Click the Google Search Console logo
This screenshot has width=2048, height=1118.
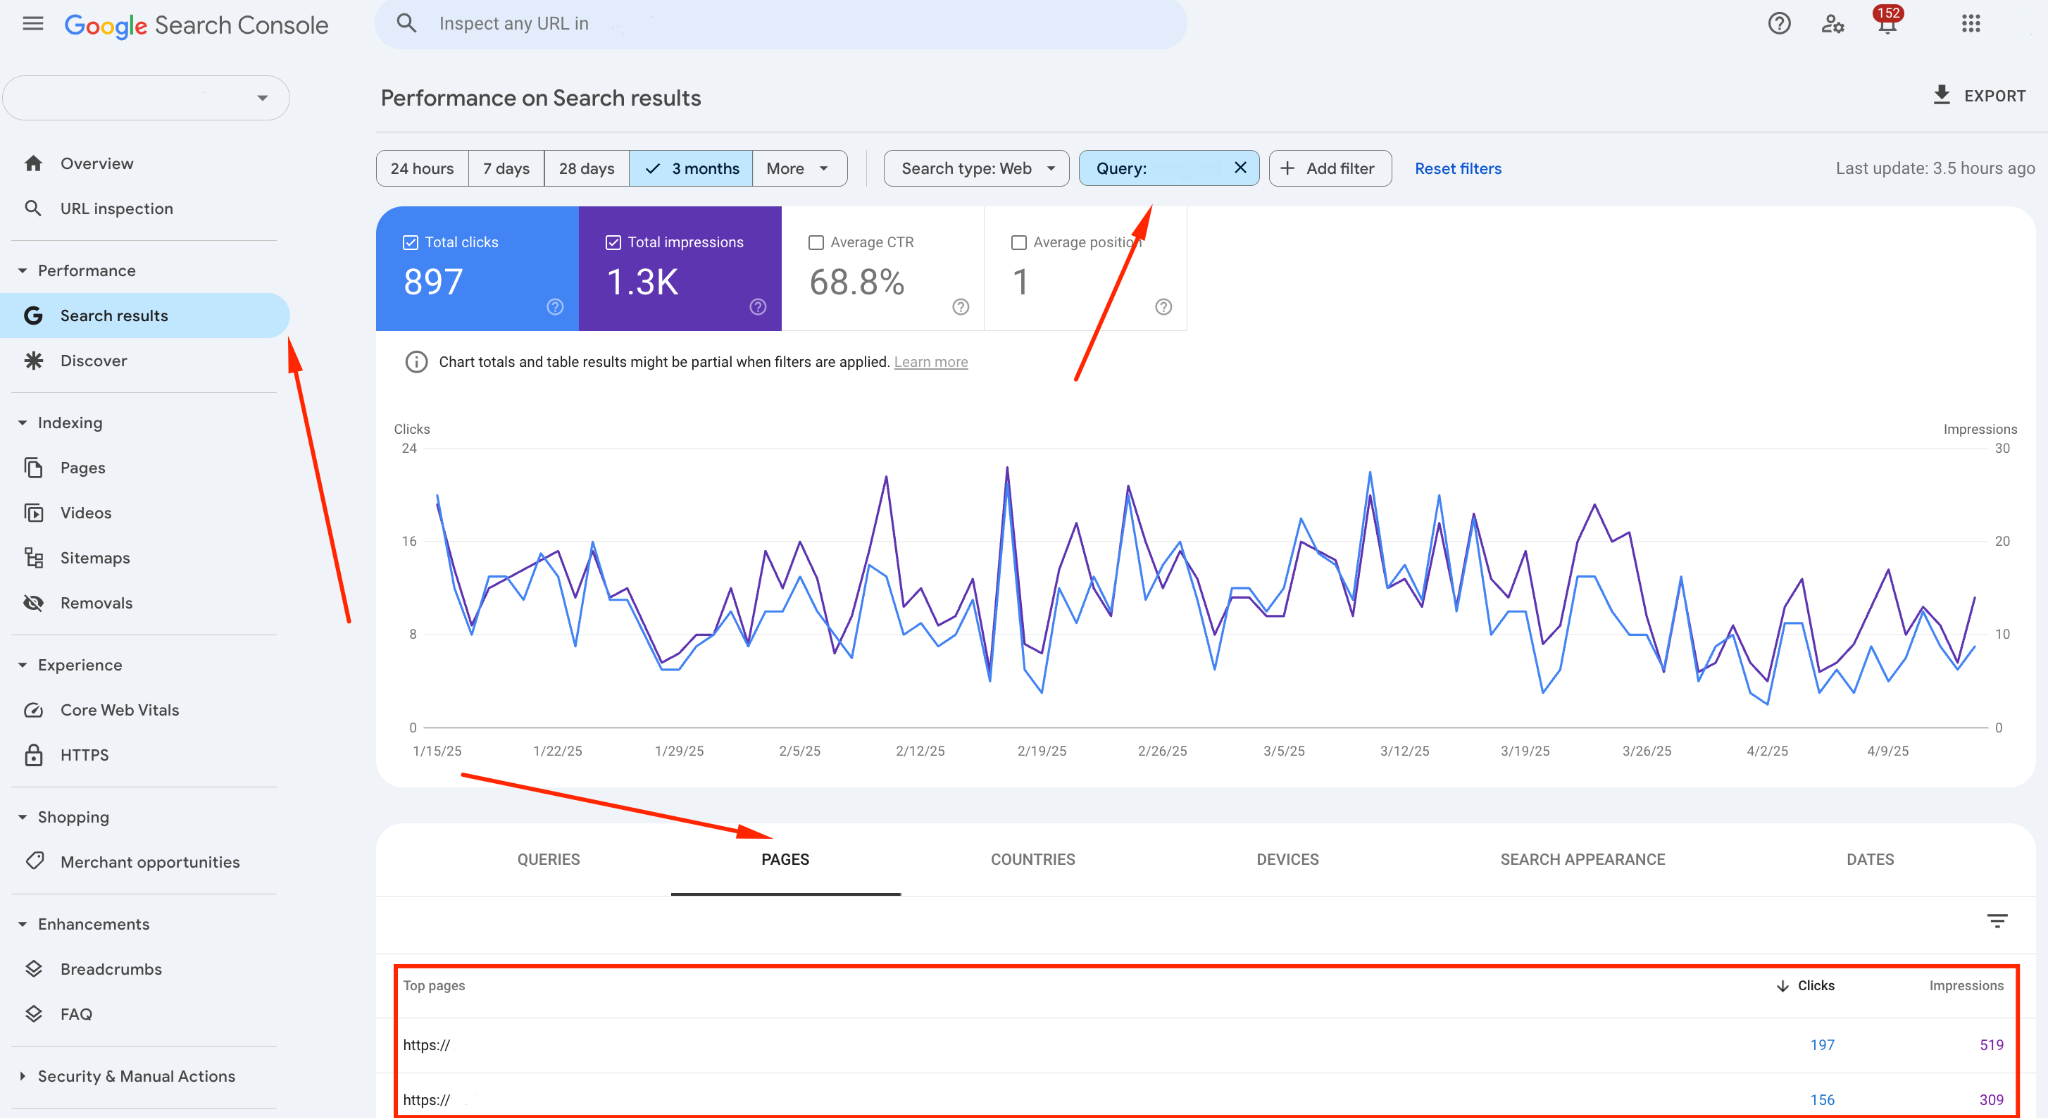click(196, 25)
